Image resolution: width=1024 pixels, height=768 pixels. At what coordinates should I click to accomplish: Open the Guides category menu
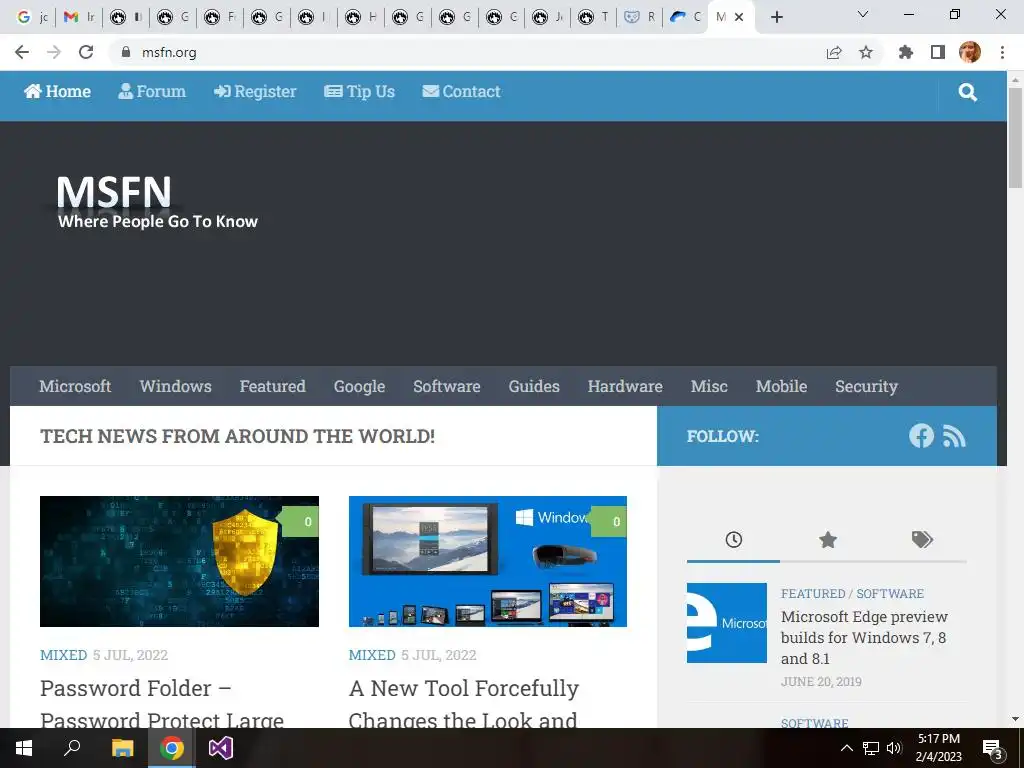coord(534,386)
